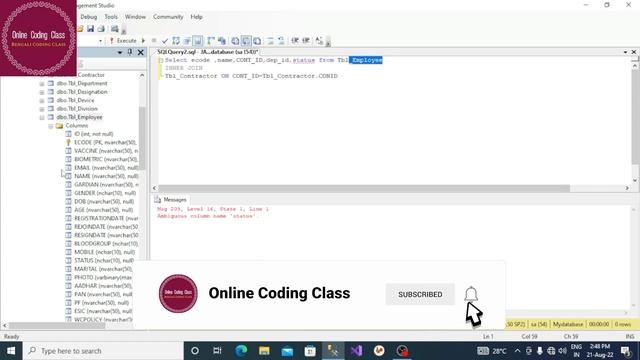The image size is (640, 360).
Task: Specify Values for Template Parameters icon
Action: coord(319,40)
